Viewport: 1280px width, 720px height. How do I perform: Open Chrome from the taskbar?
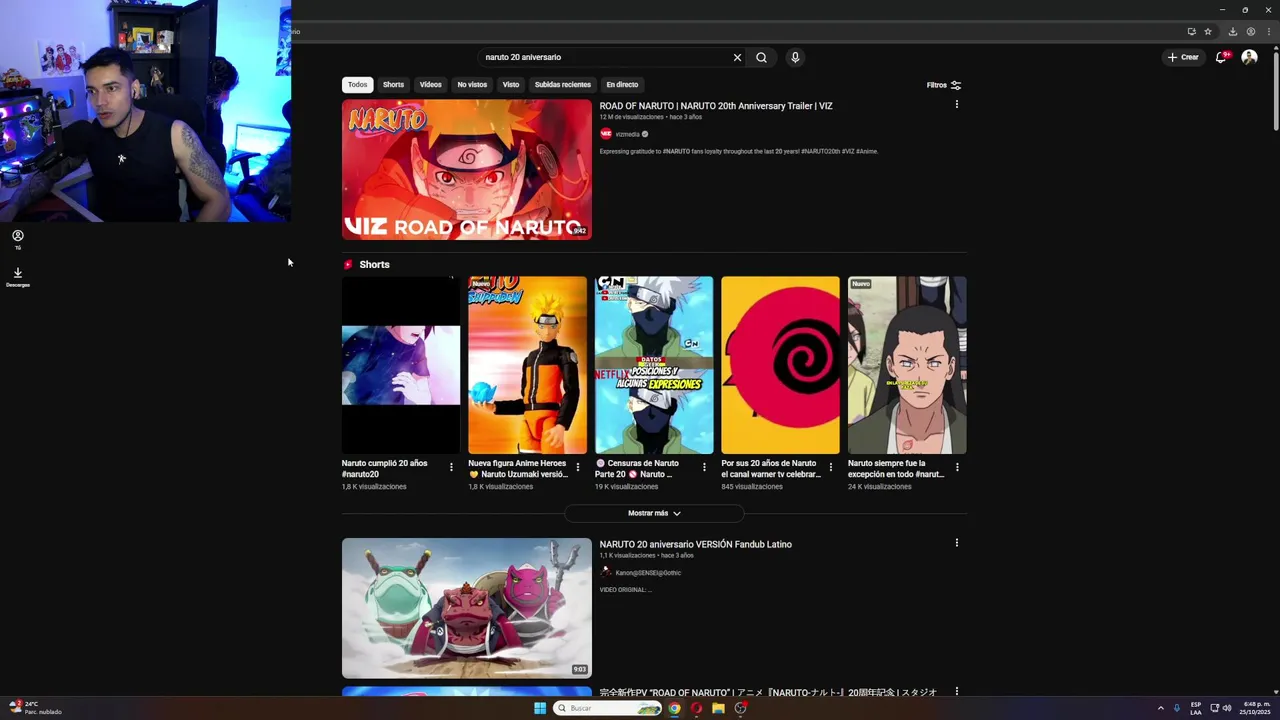pos(674,708)
